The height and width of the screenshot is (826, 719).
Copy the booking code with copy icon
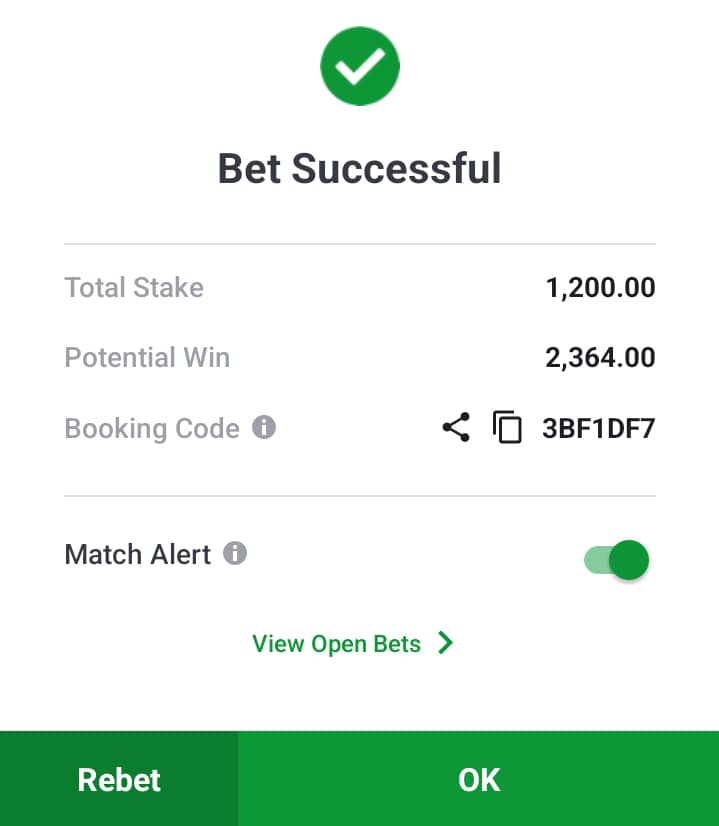point(507,429)
